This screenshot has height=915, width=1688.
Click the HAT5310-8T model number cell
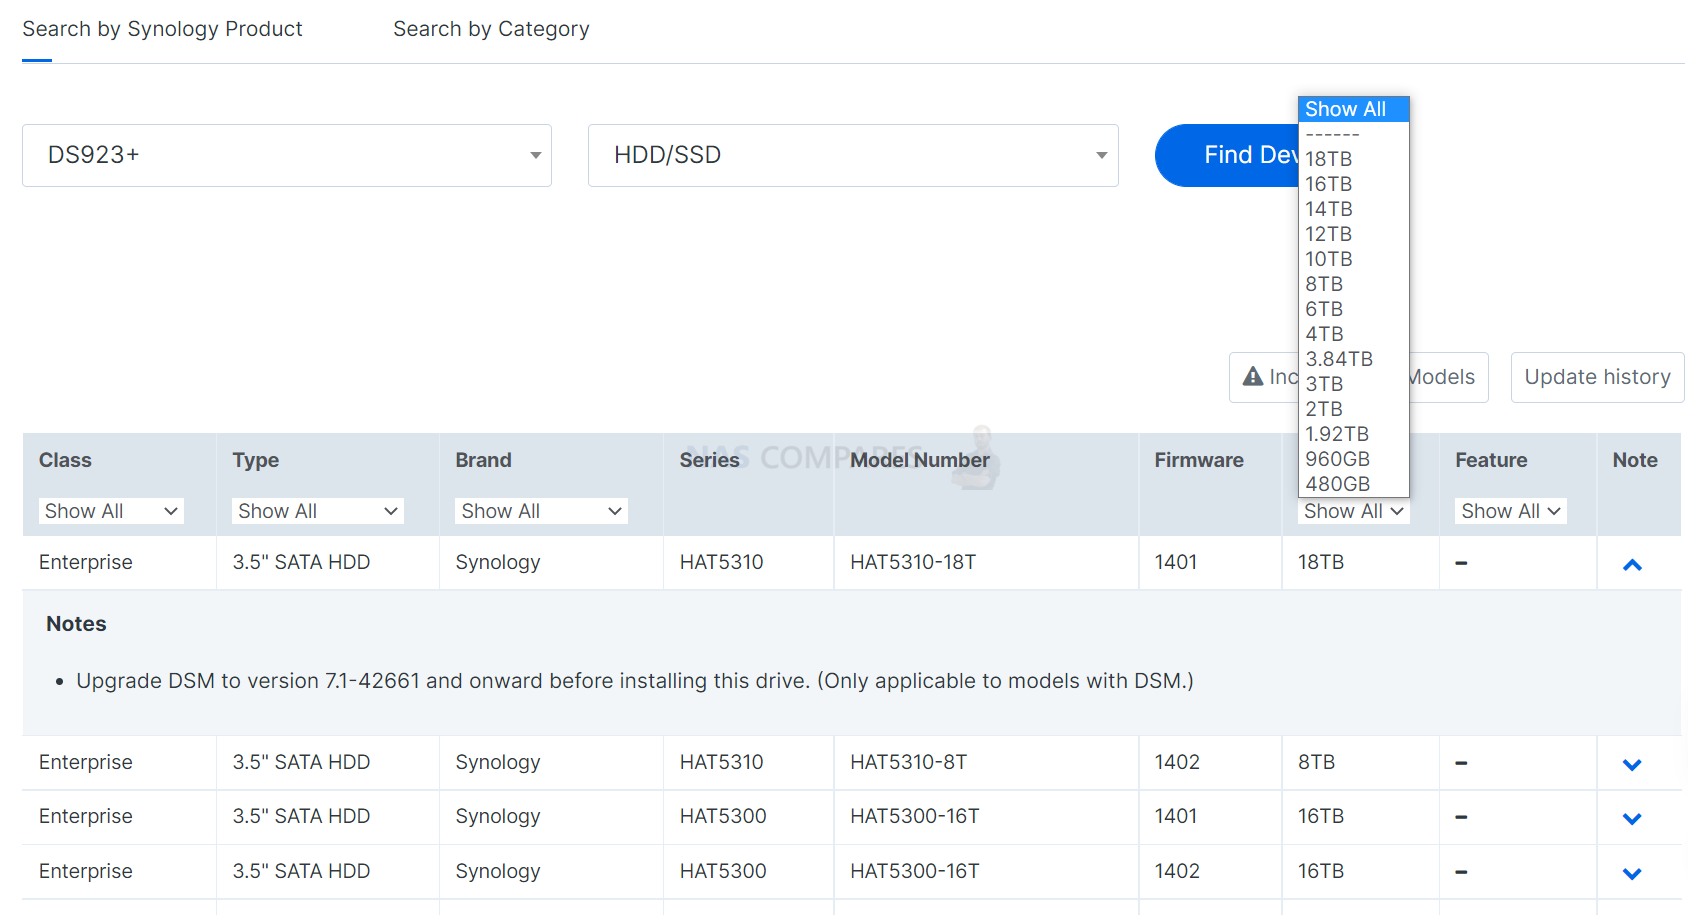tap(909, 762)
